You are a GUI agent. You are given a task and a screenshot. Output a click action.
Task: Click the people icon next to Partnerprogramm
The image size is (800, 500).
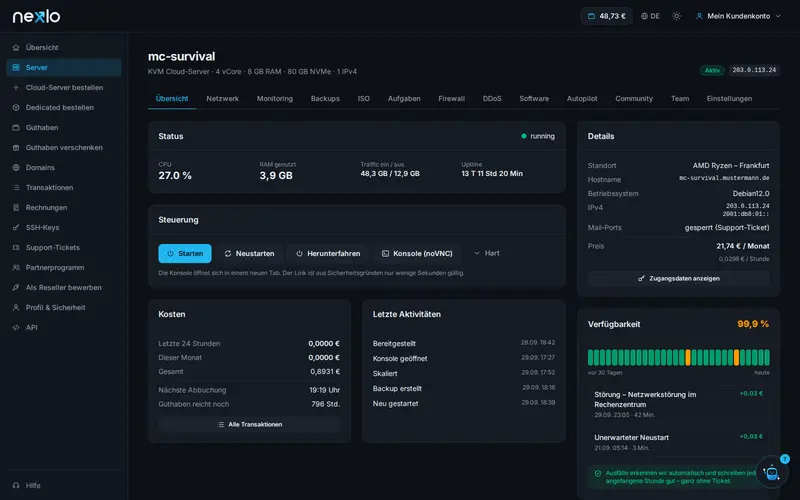point(16,267)
